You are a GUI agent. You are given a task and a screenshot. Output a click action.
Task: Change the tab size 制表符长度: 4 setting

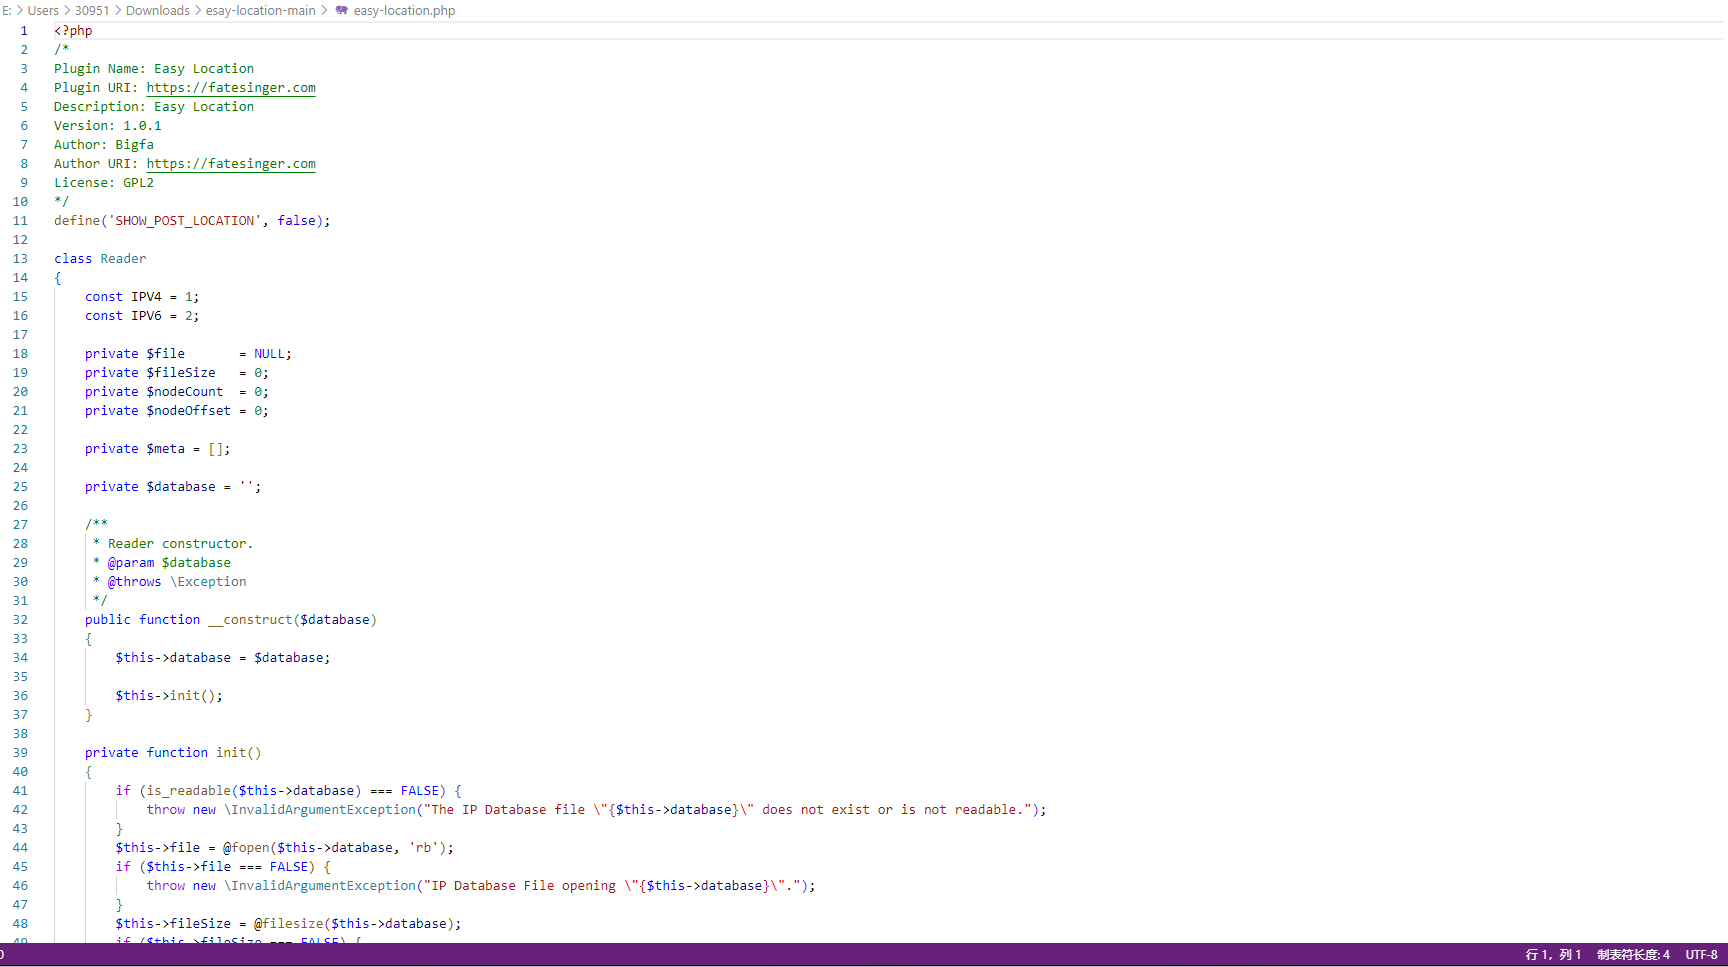(1633, 955)
